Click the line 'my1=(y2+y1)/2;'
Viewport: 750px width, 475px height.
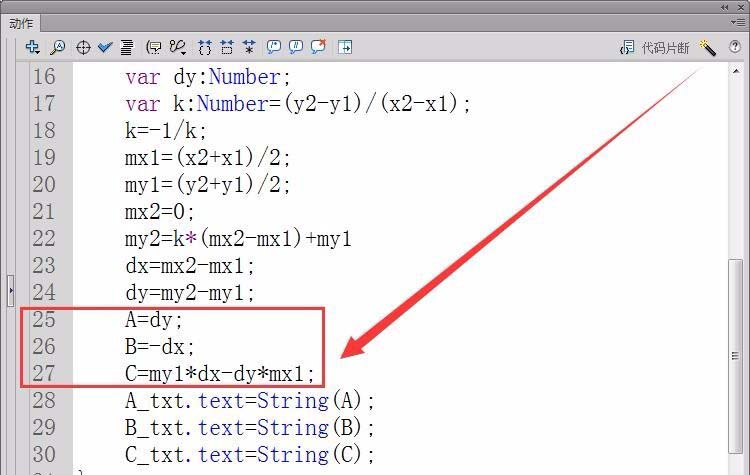point(208,185)
